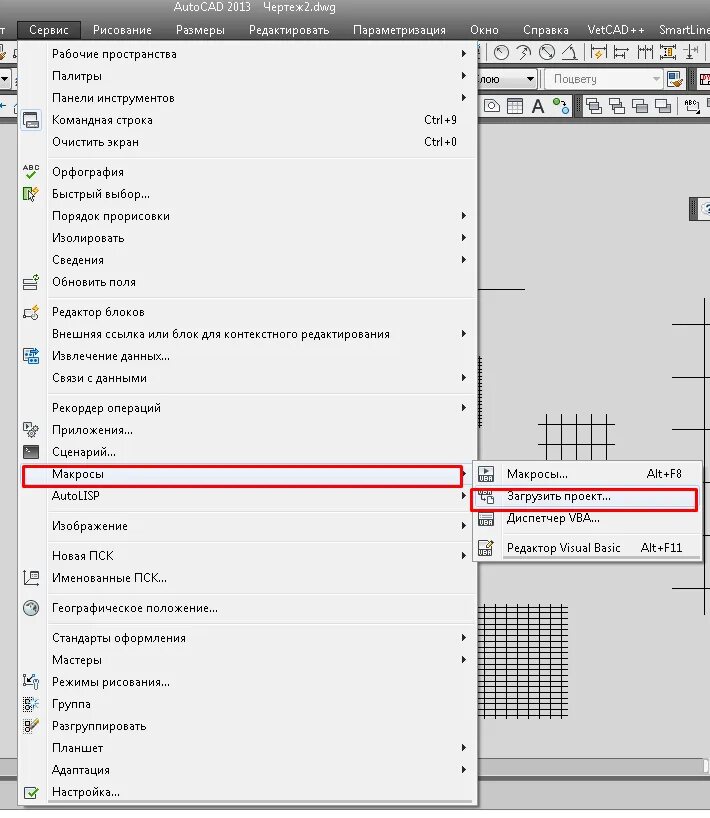Screen dimensions: 710x818
Task: Expand Рабочие пространства submenu arrow
Action: (463, 54)
